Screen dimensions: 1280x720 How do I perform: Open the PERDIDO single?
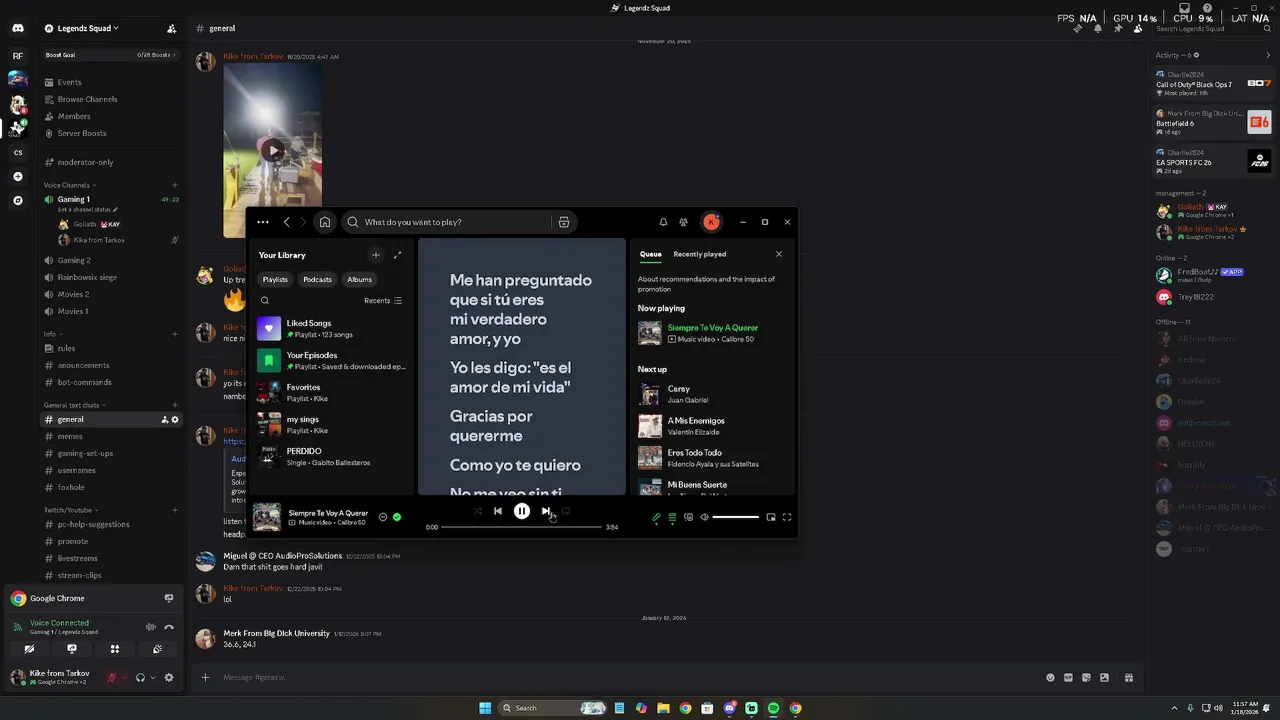click(x=332, y=456)
